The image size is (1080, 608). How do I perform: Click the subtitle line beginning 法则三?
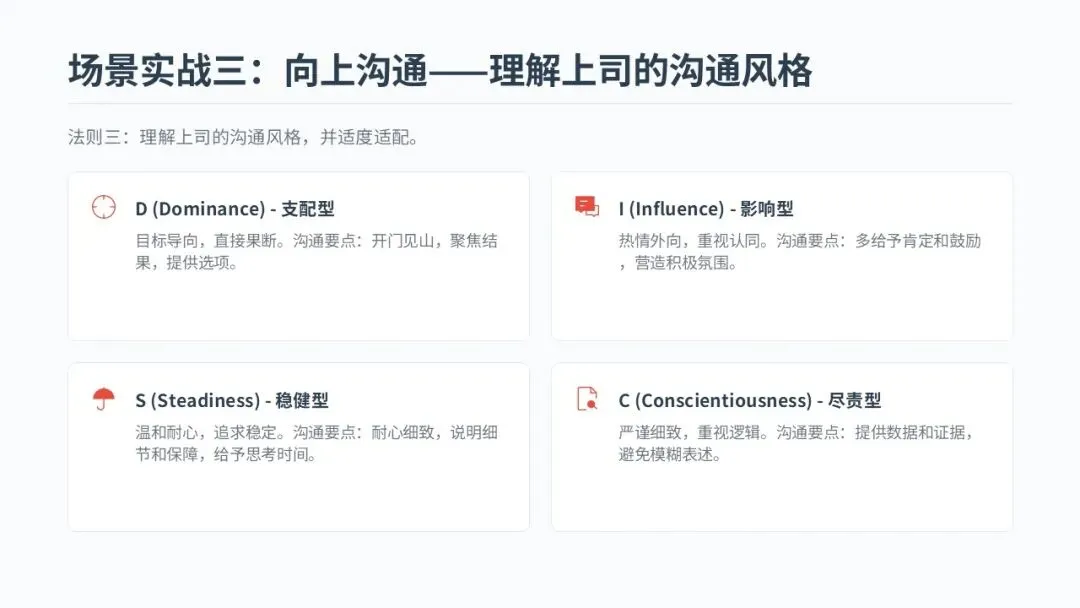pos(243,137)
